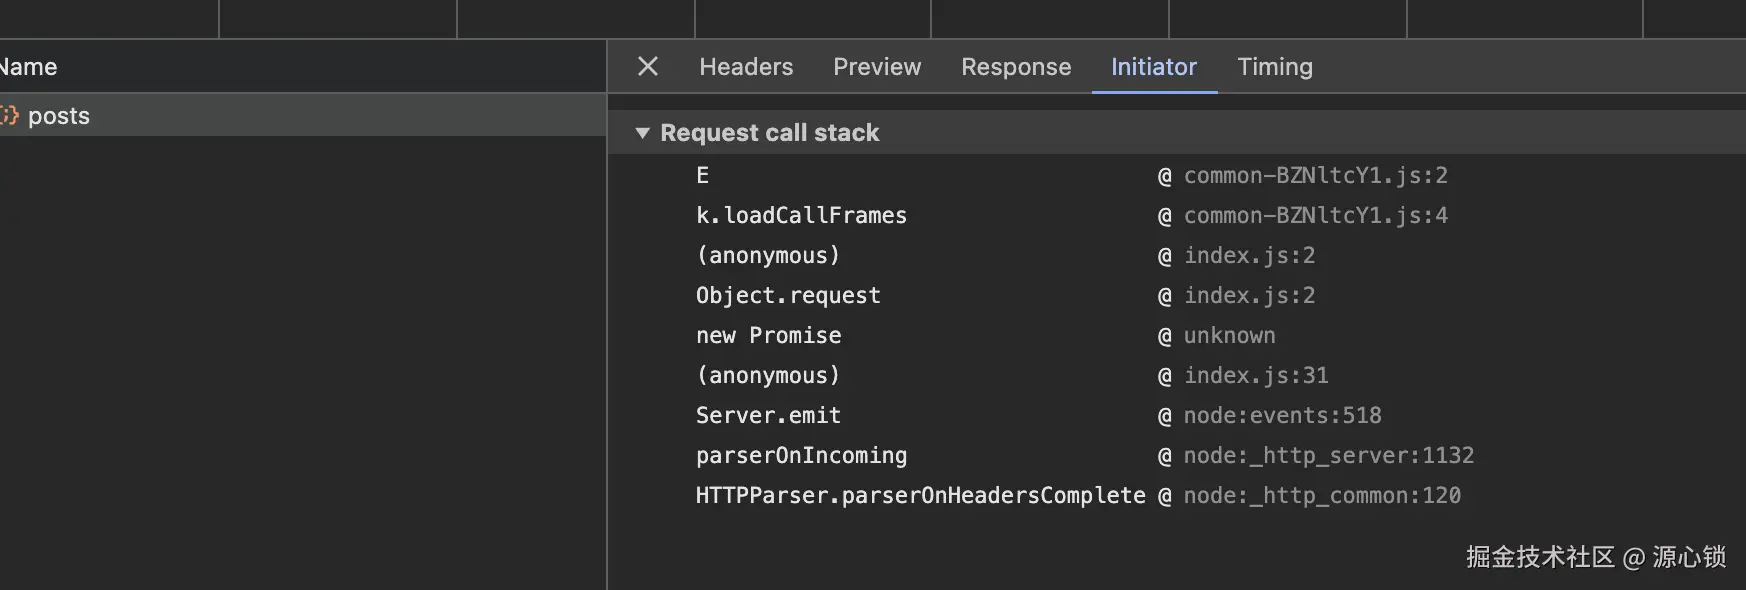The image size is (1746, 590).
Task: Open common-BZNltcY1.js:2 source link
Action: coord(1315,176)
